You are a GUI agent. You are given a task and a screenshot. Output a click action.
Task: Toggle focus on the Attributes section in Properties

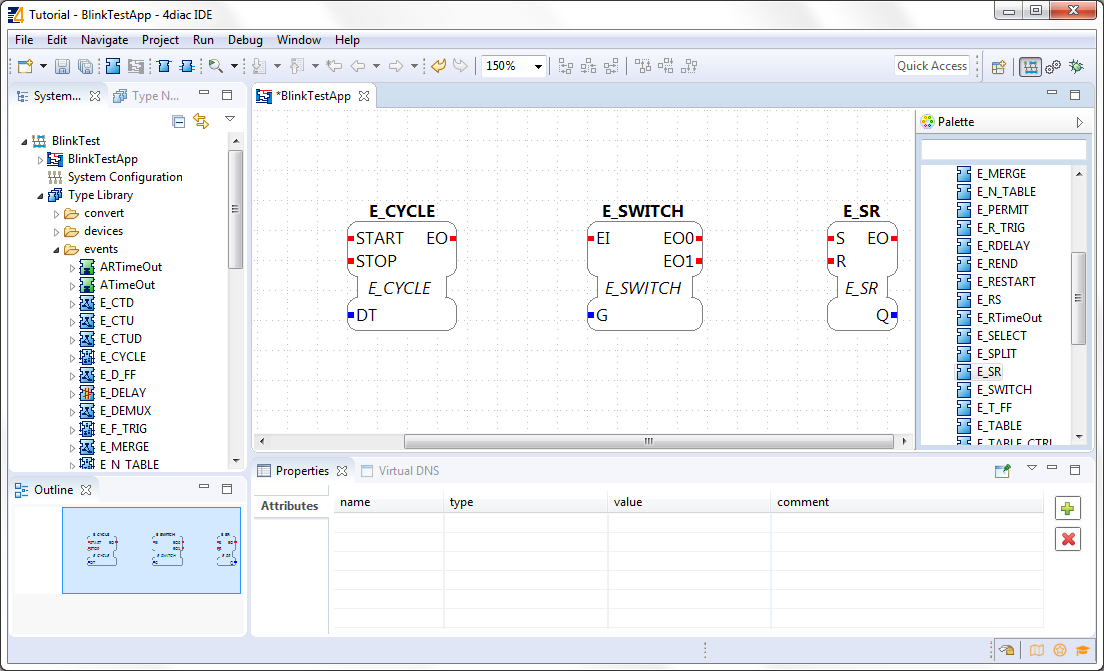point(290,505)
